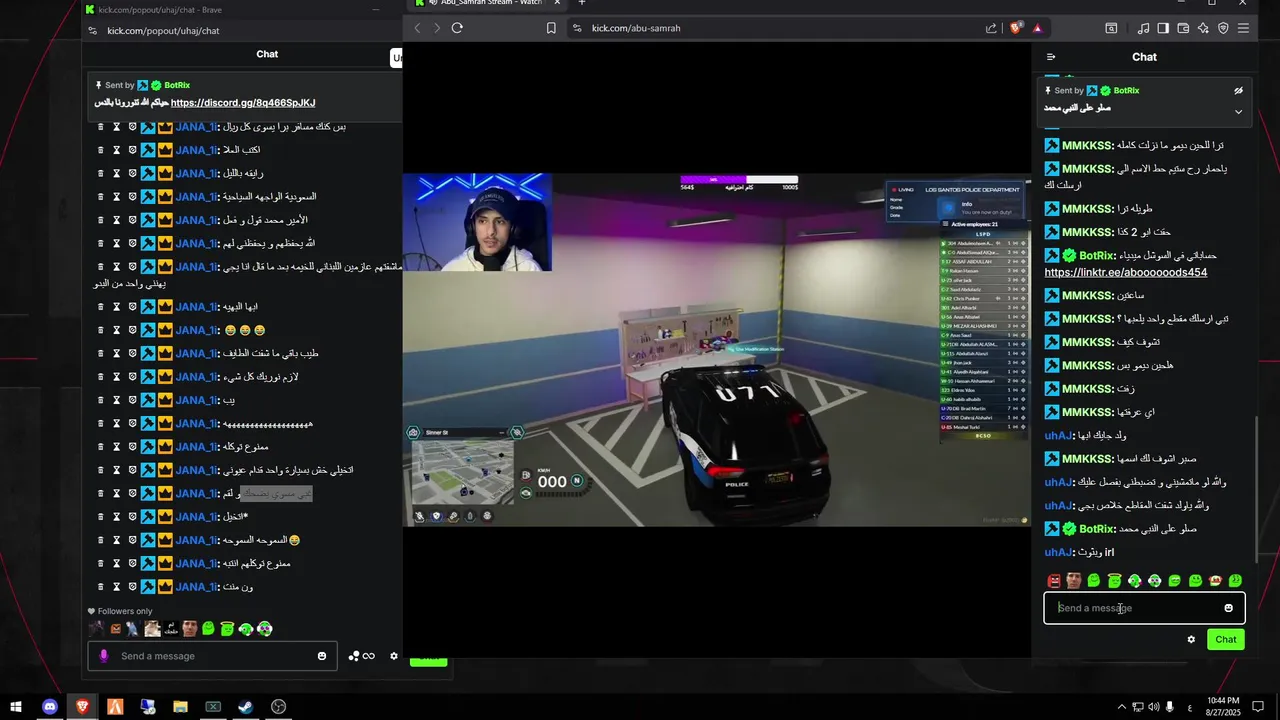The width and height of the screenshot is (1280, 720).
Task: Click username JANA_1i on the "ايها الهيبه" row
Action: click(196, 307)
